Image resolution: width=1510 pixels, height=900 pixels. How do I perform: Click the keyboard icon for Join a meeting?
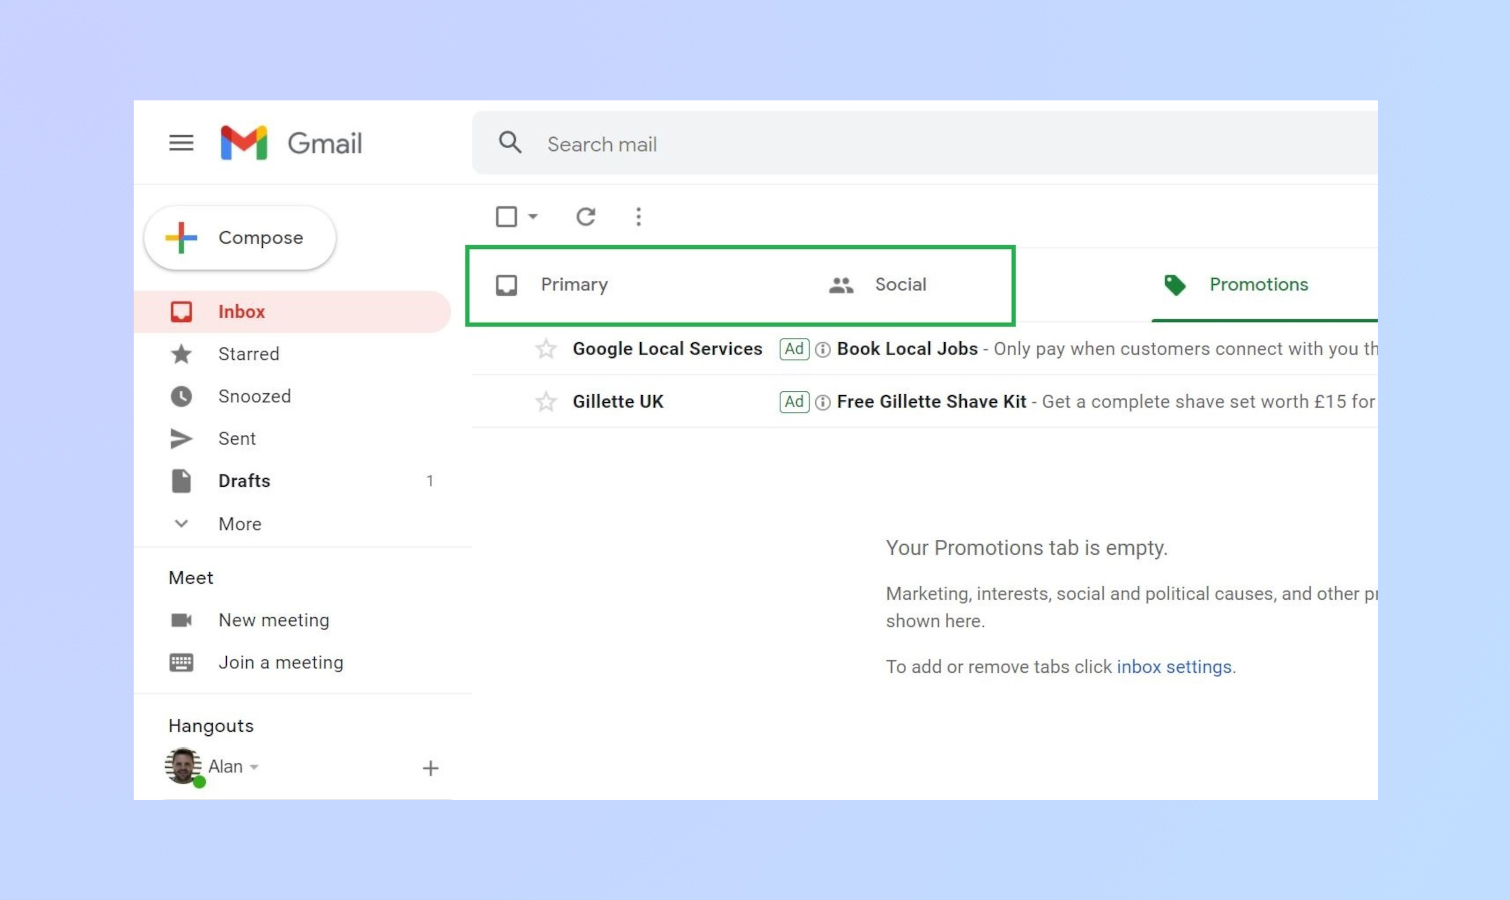pos(181,663)
